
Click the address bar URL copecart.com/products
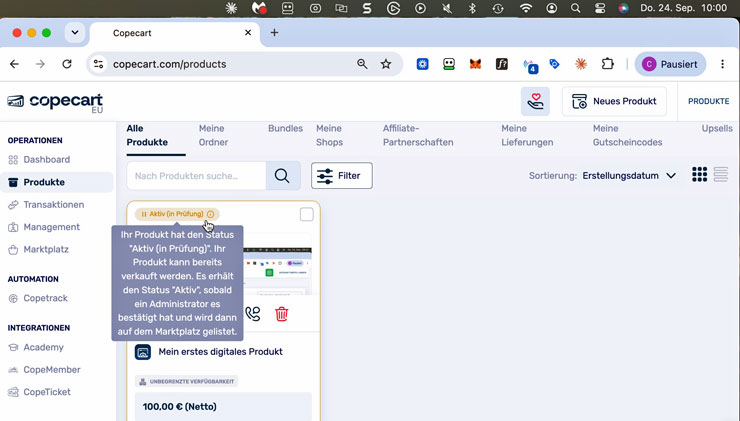pyautogui.click(x=169, y=64)
